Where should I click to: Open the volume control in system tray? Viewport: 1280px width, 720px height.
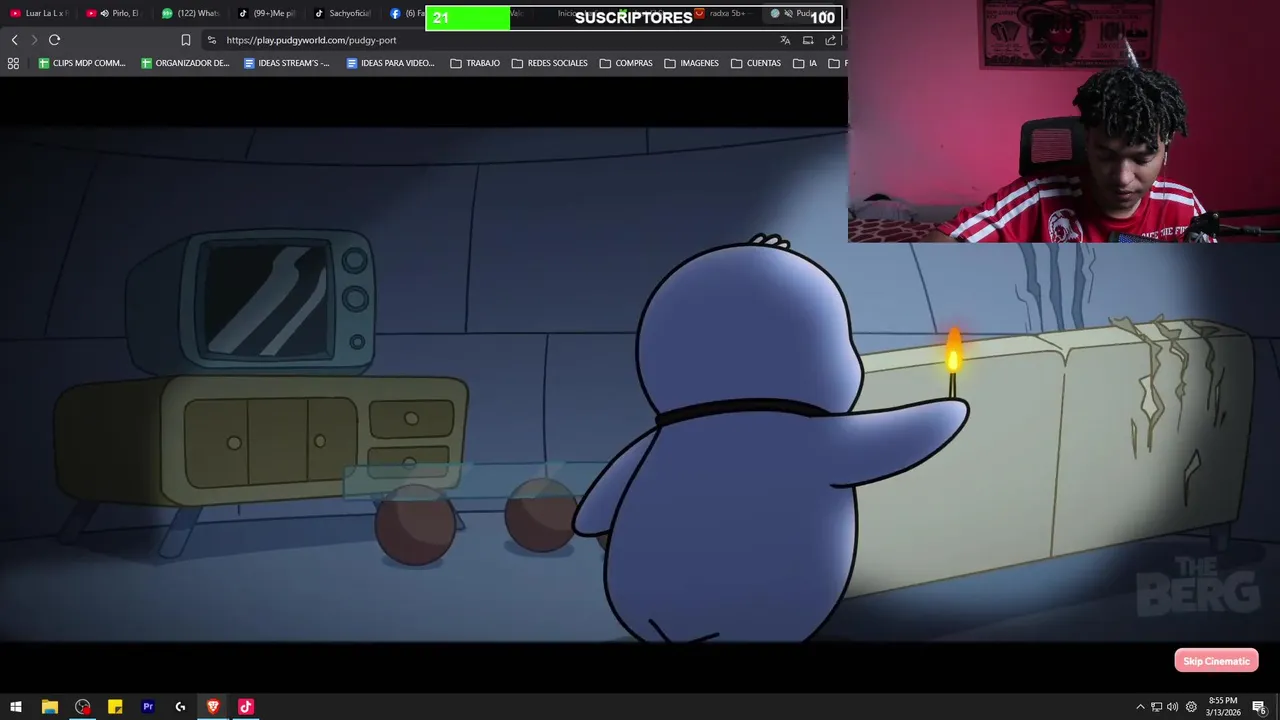[1173, 707]
